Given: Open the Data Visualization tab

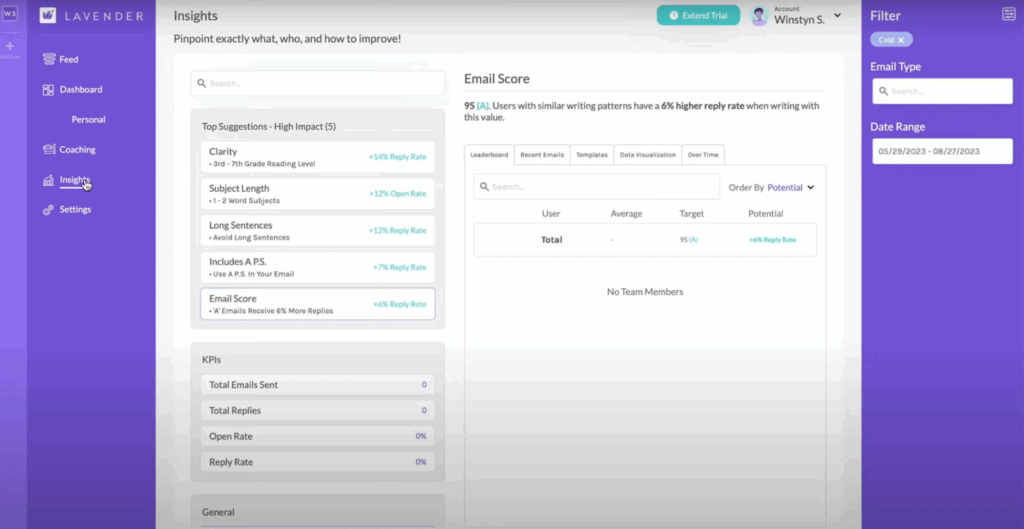Looking at the screenshot, I should [647, 155].
